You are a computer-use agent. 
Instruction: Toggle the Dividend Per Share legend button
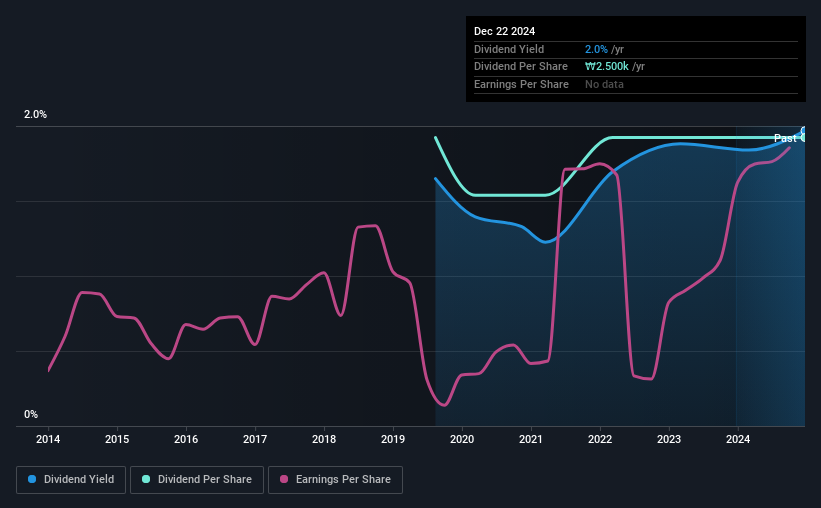pos(197,480)
